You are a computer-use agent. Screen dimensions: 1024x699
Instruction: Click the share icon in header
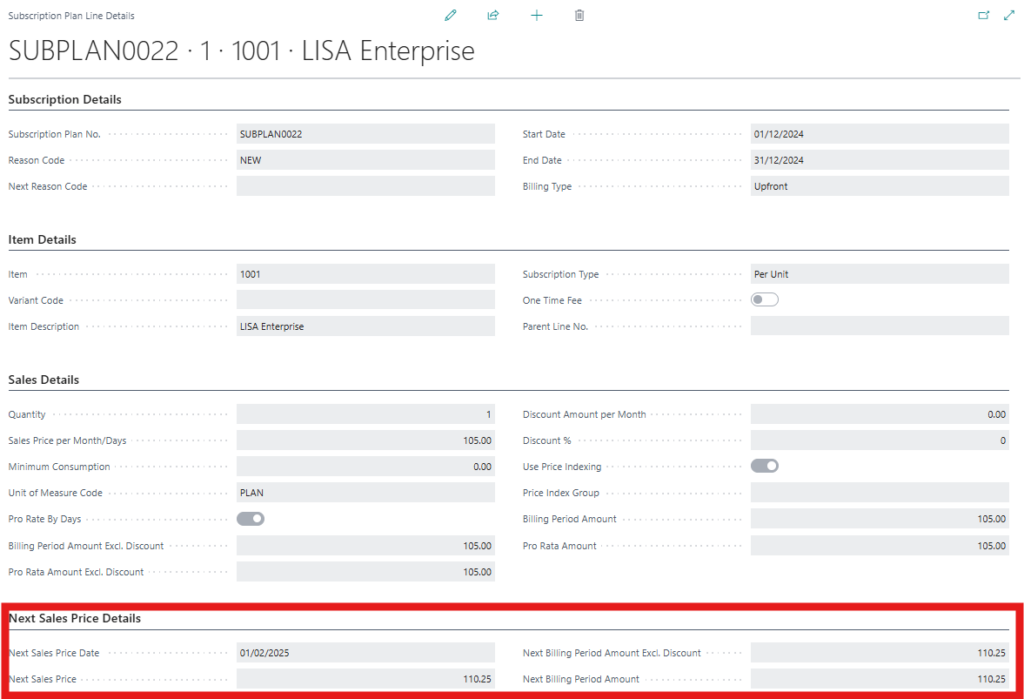tap(493, 16)
